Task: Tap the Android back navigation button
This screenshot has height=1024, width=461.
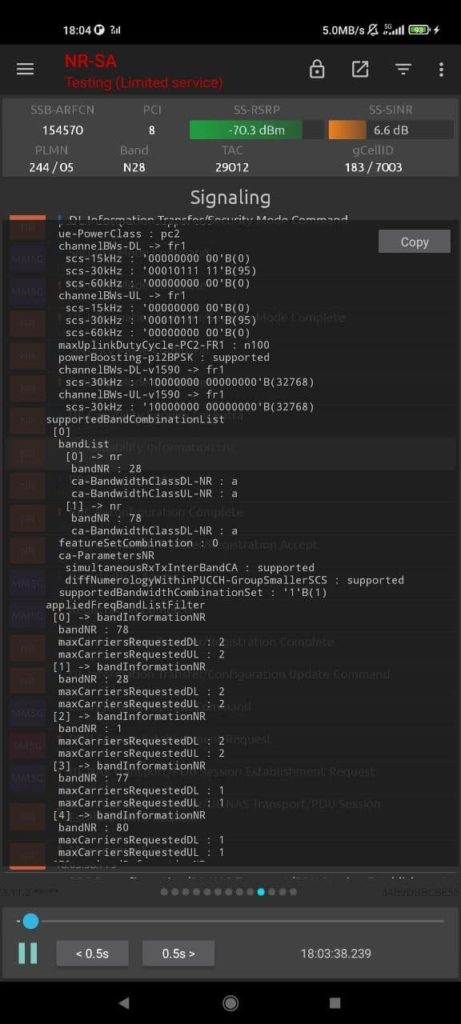Action: tap(123, 1002)
